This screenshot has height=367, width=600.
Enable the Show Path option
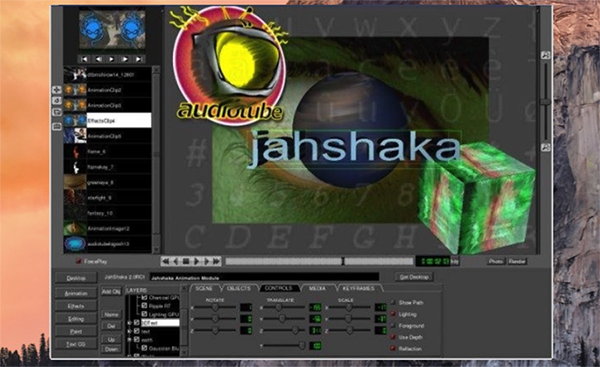click(x=393, y=302)
